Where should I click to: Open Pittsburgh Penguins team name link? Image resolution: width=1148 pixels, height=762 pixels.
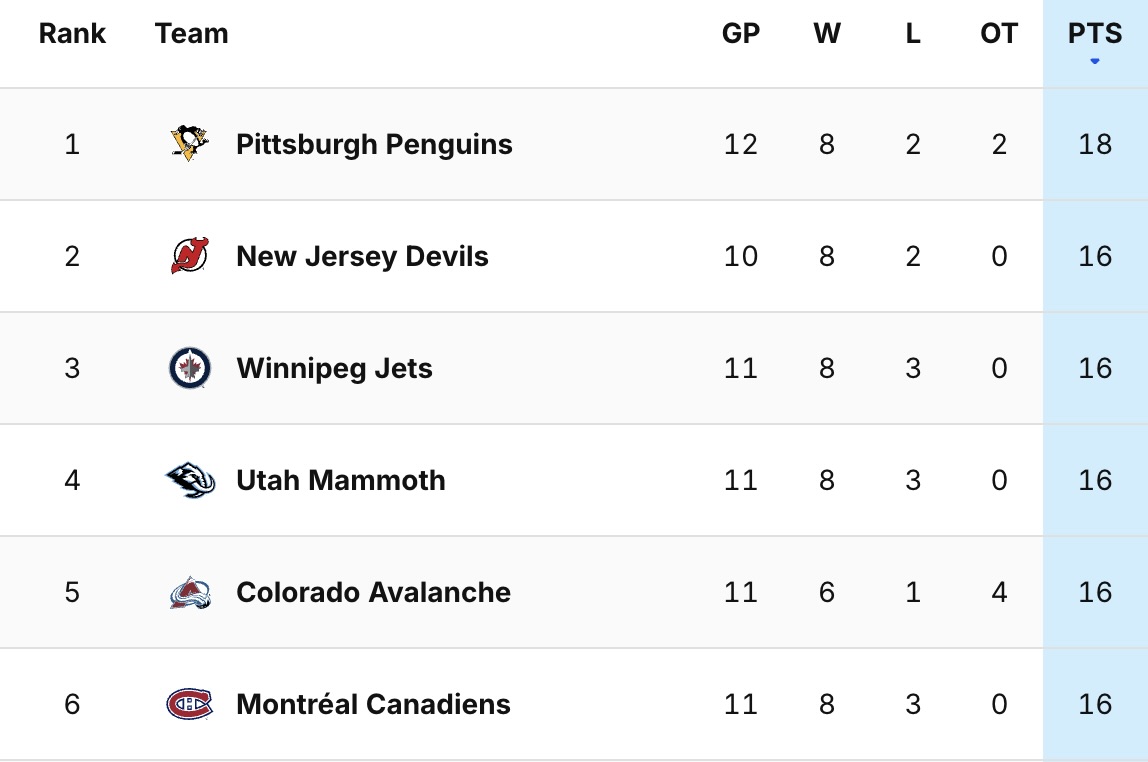point(374,144)
